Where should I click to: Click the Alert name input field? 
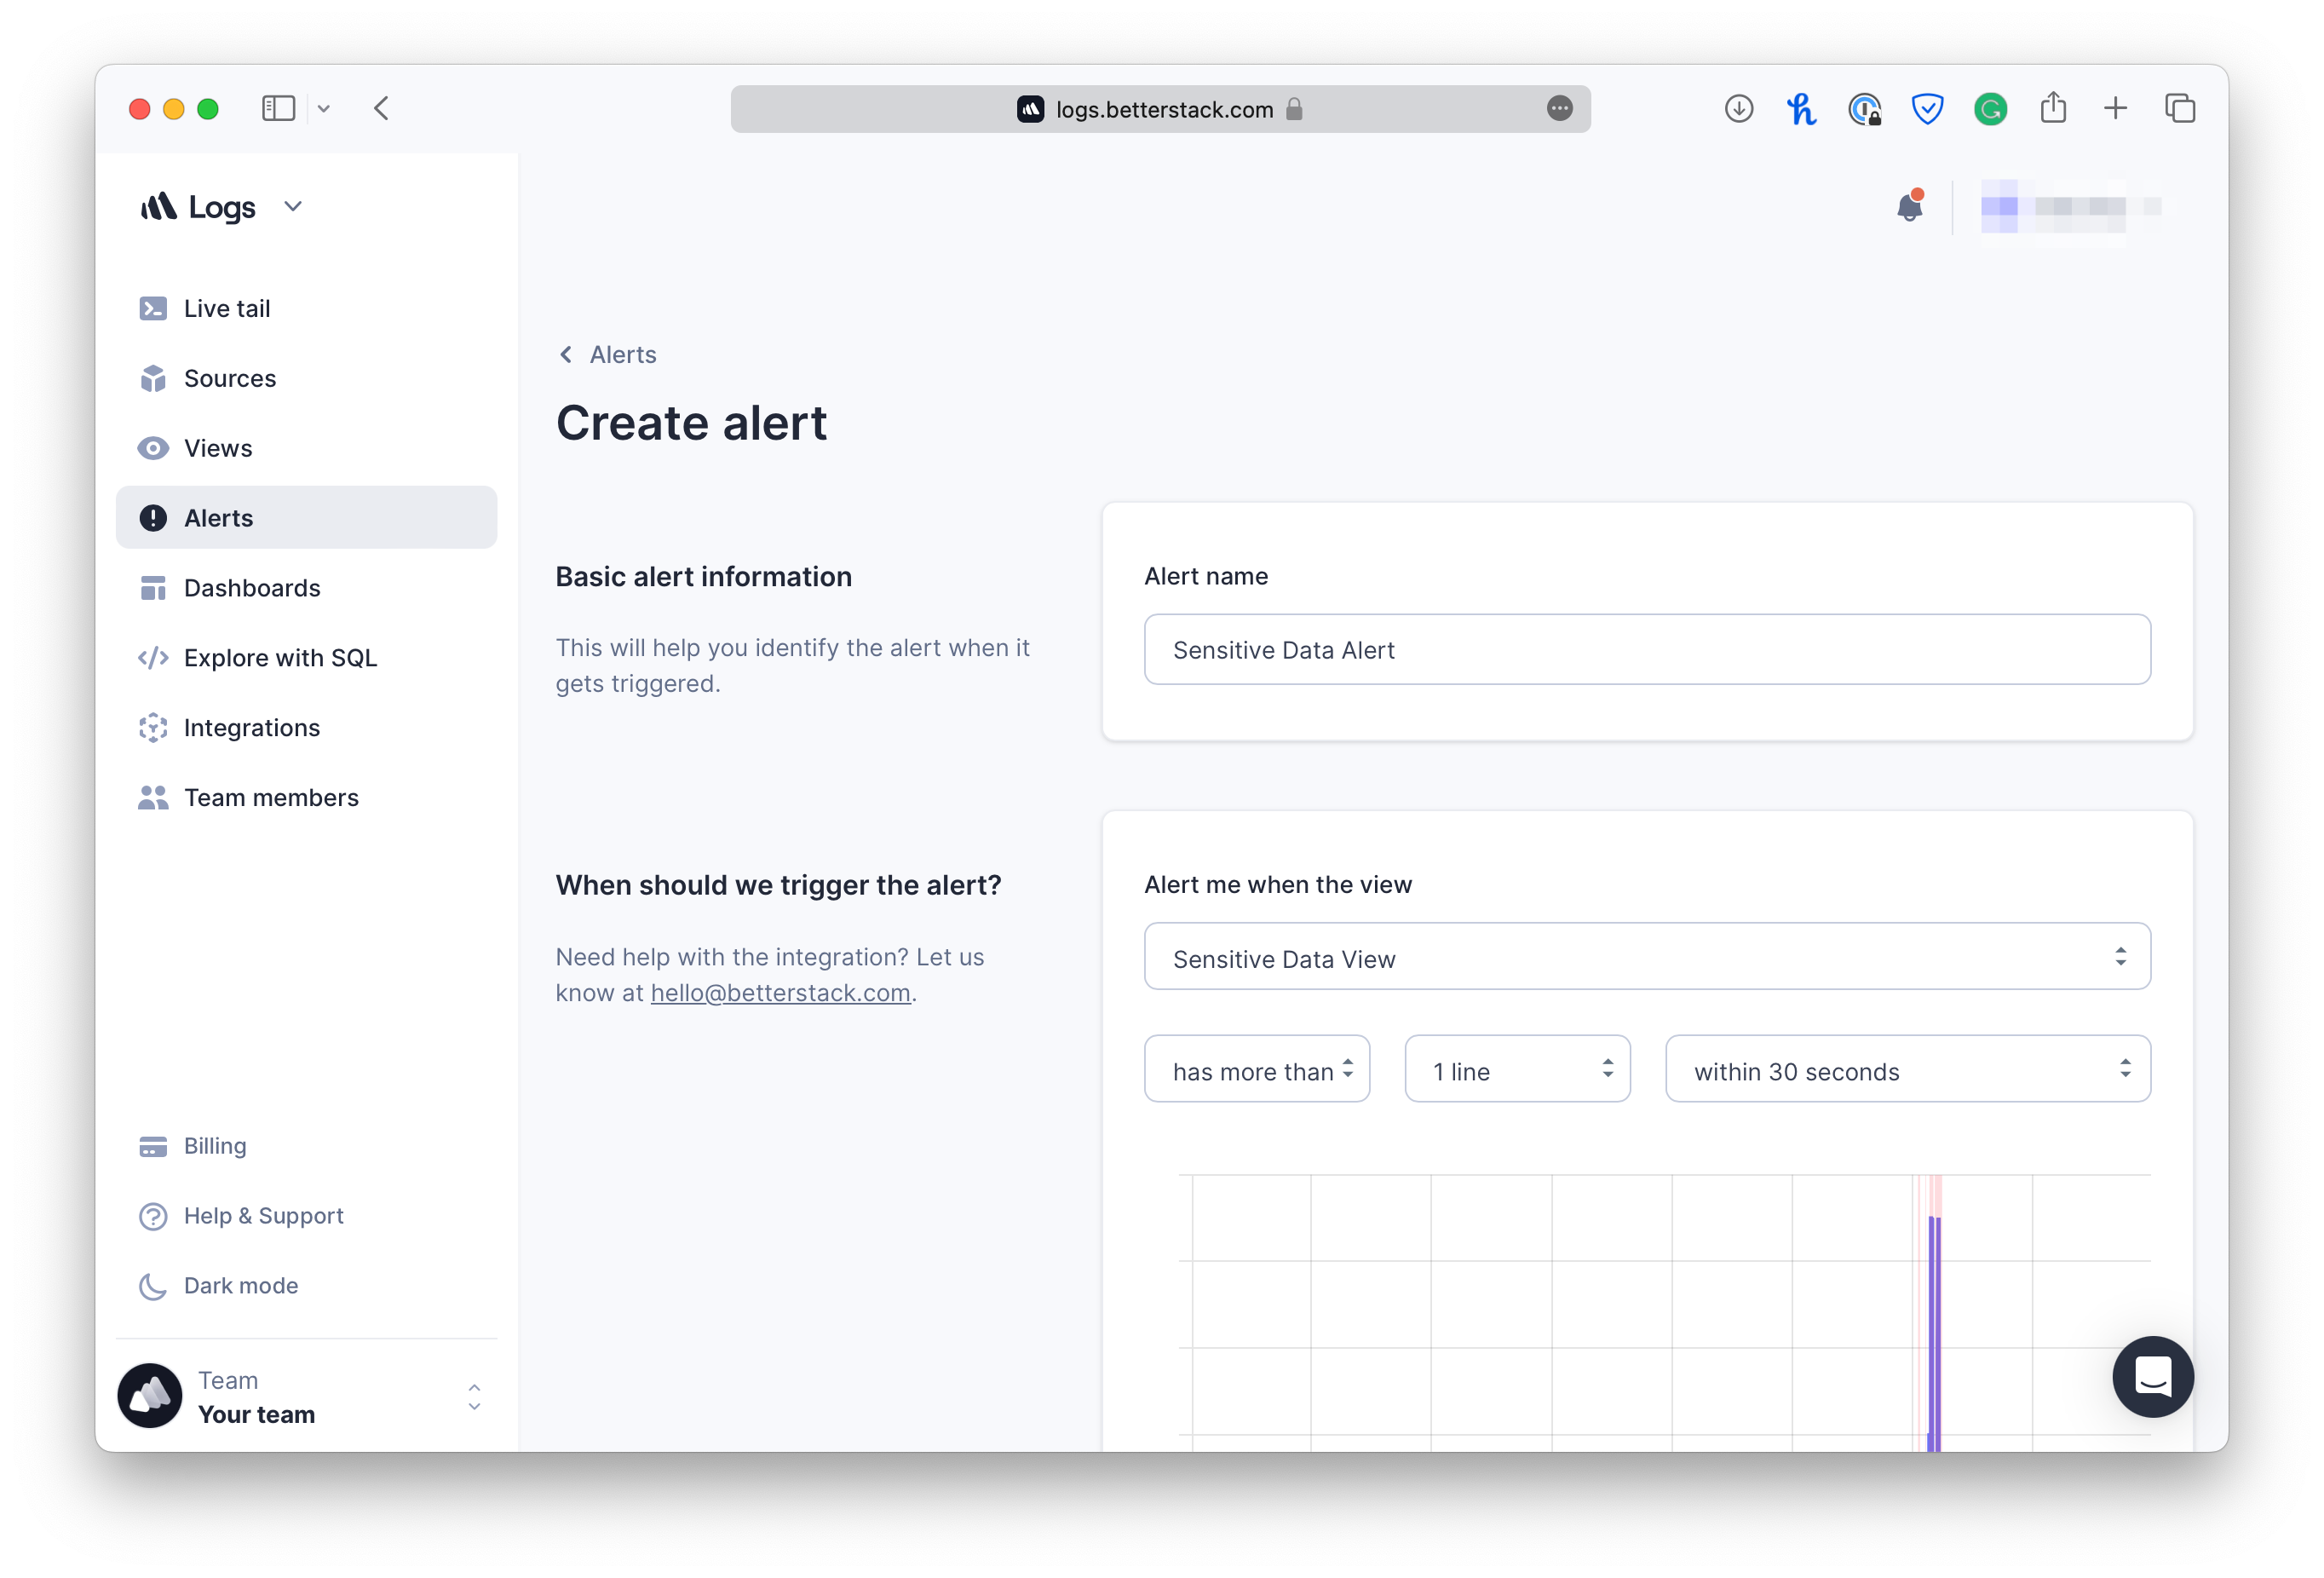point(1647,649)
